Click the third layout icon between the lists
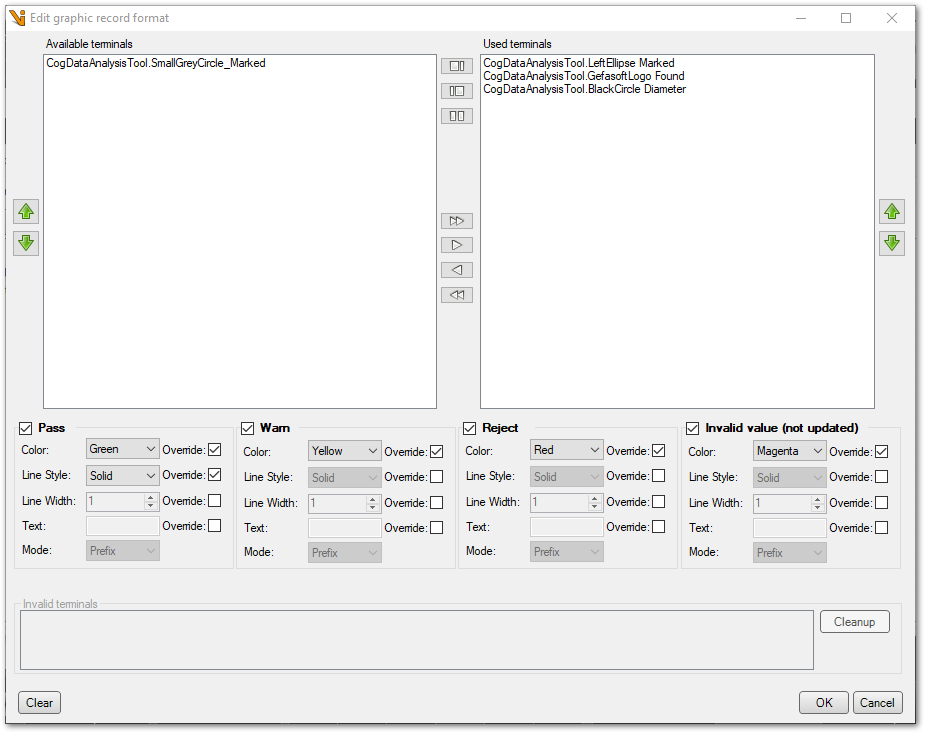The image size is (925, 733). [x=457, y=116]
